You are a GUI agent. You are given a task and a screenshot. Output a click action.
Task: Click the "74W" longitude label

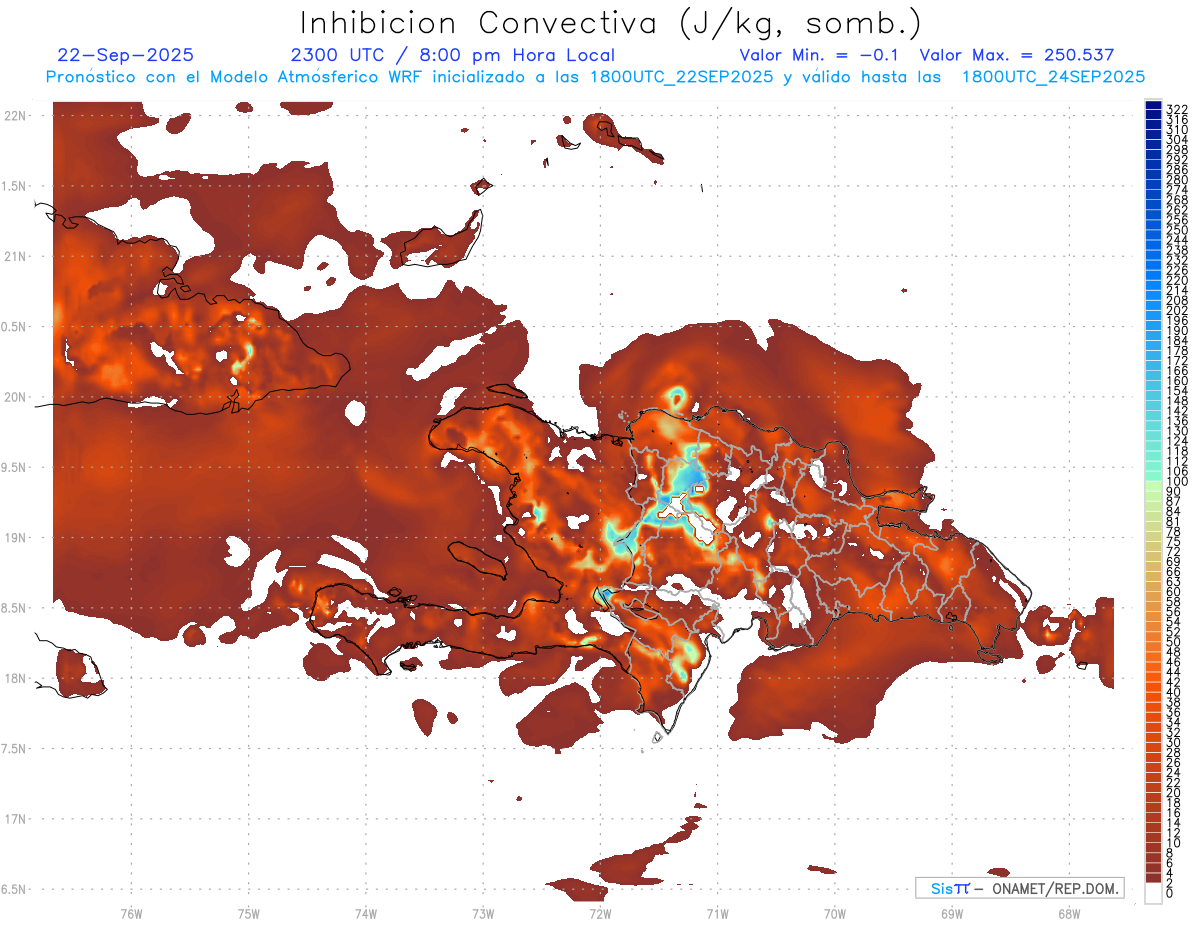click(366, 913)
